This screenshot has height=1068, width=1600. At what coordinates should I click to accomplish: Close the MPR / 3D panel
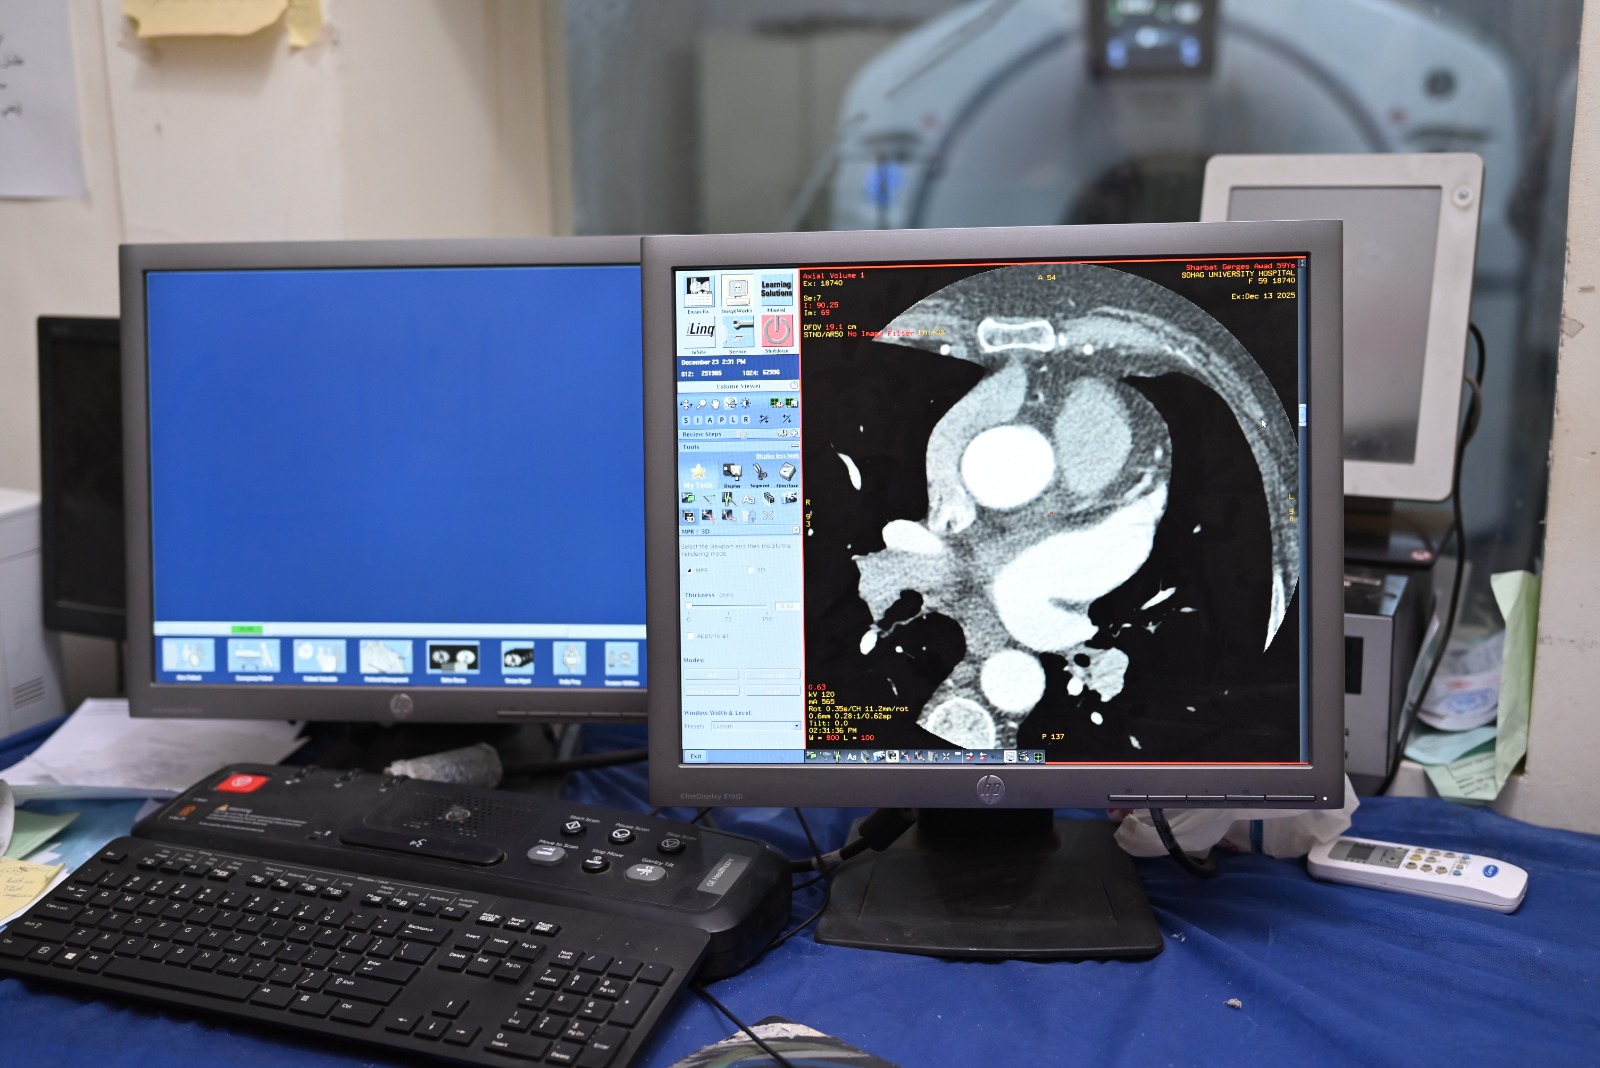pos(795,531)
